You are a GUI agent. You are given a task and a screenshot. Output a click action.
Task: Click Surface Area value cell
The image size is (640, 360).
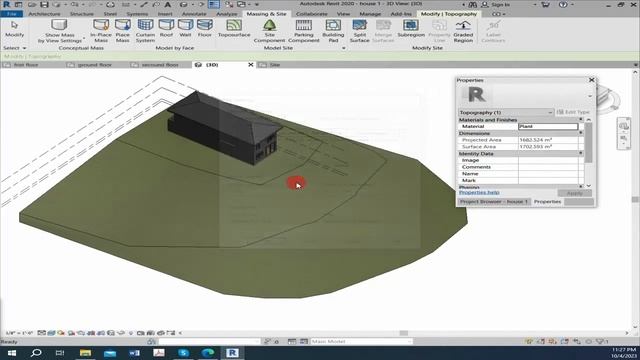548,147
